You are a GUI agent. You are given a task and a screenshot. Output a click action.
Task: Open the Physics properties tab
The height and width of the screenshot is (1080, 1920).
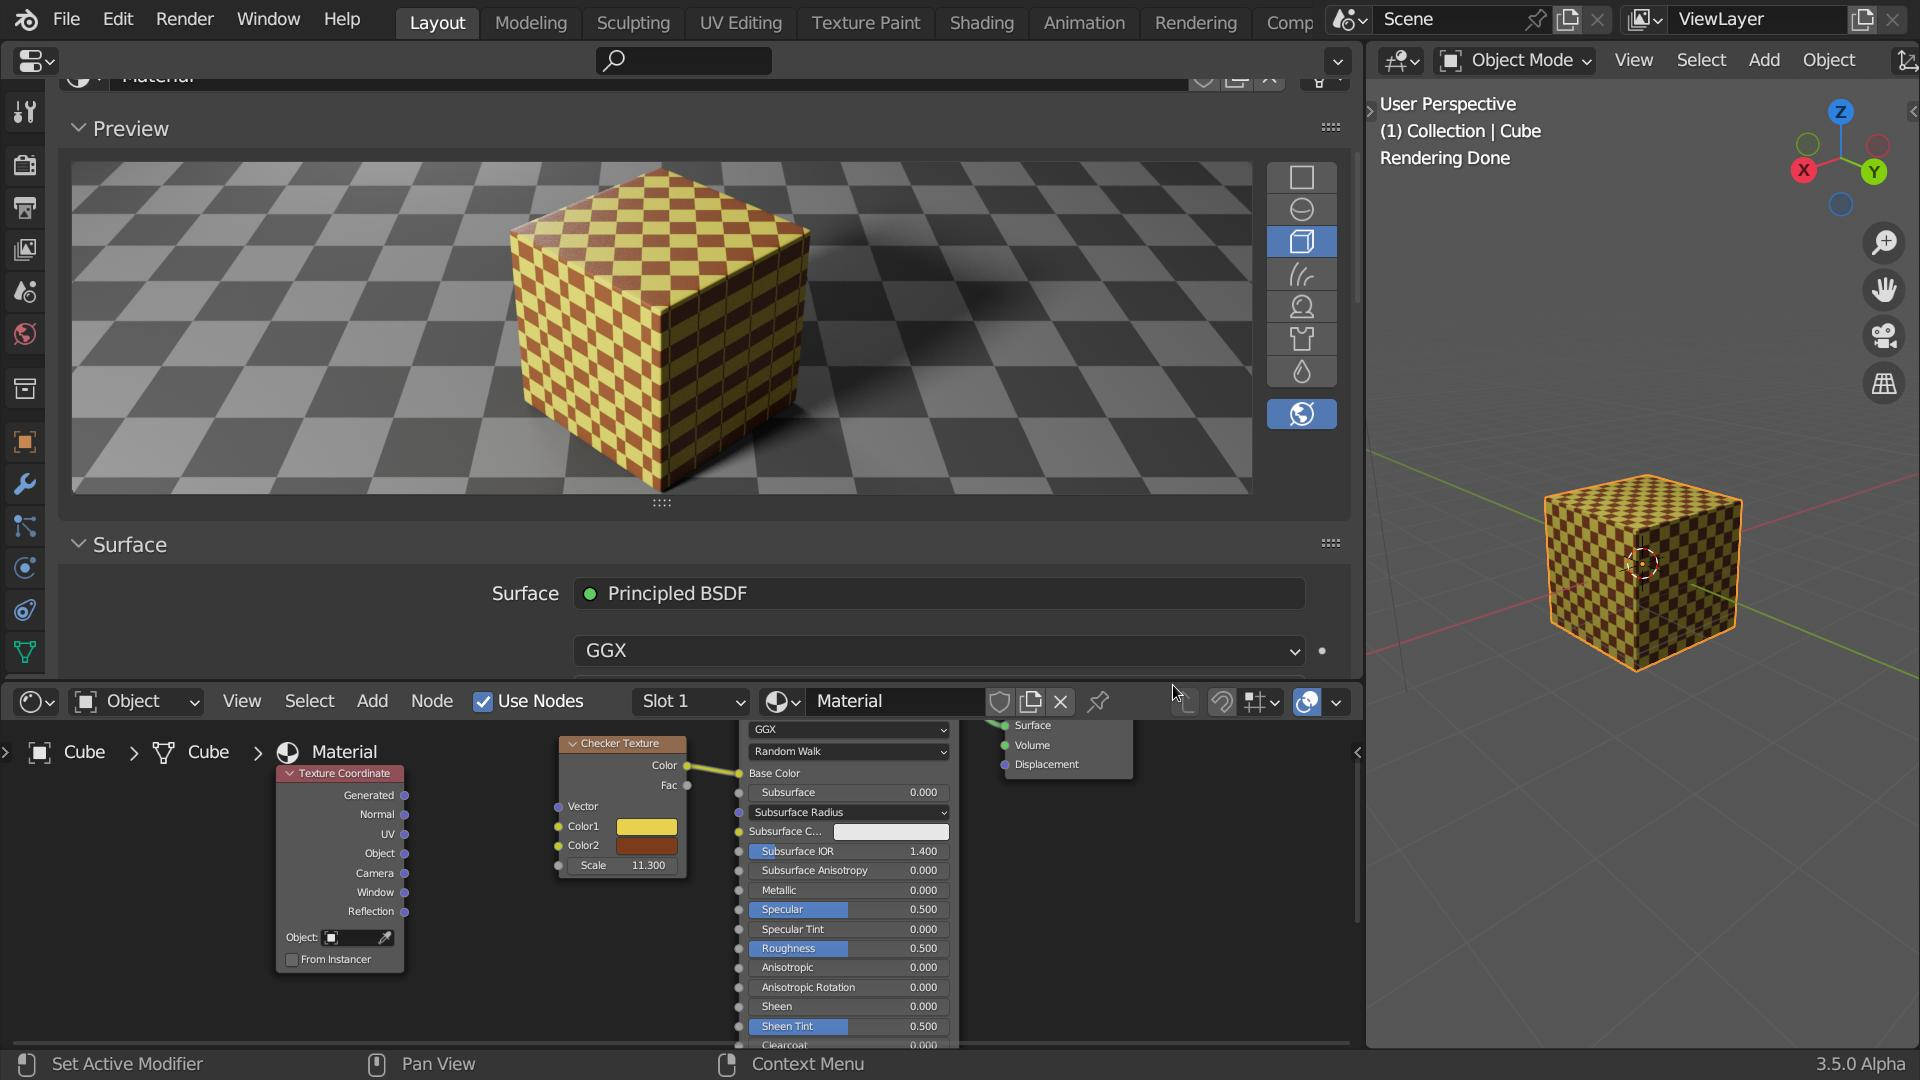25,569
